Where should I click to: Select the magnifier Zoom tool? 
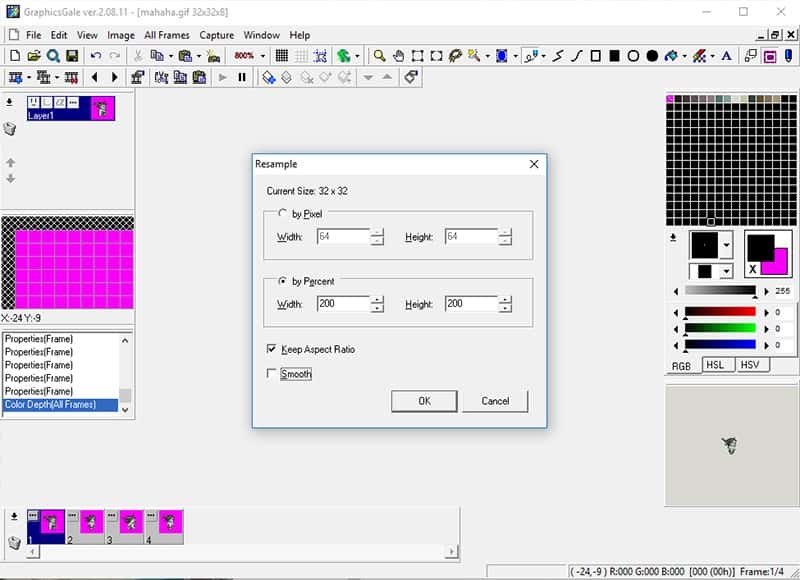pyautogui.click(x=379, y=56)
